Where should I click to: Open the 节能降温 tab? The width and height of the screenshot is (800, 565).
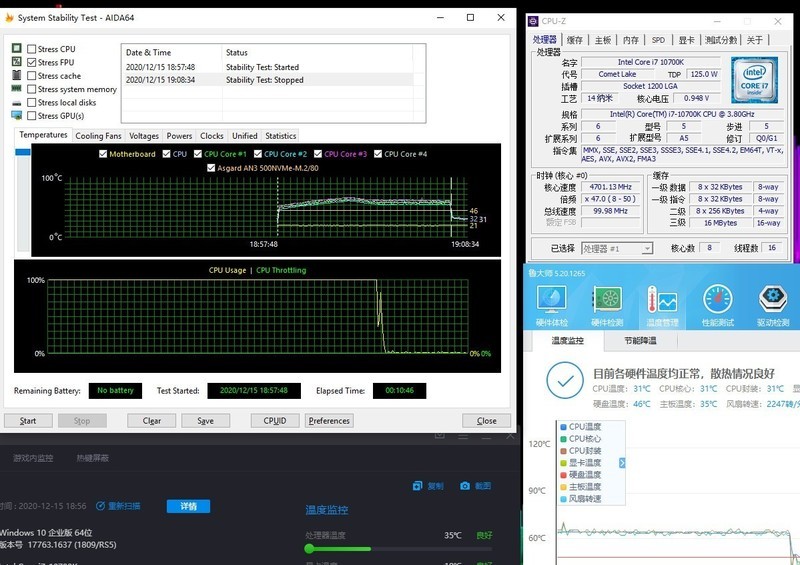(x=640, y=341)
